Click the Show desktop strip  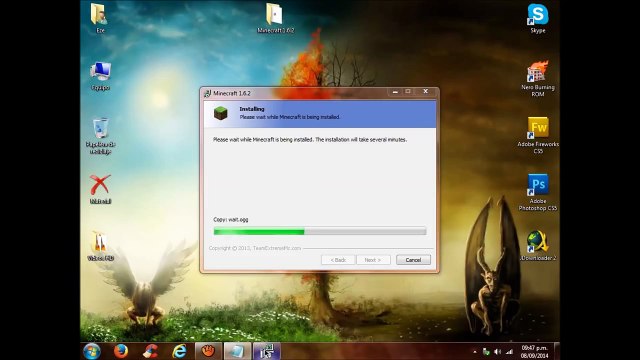(x=557, y=351)
